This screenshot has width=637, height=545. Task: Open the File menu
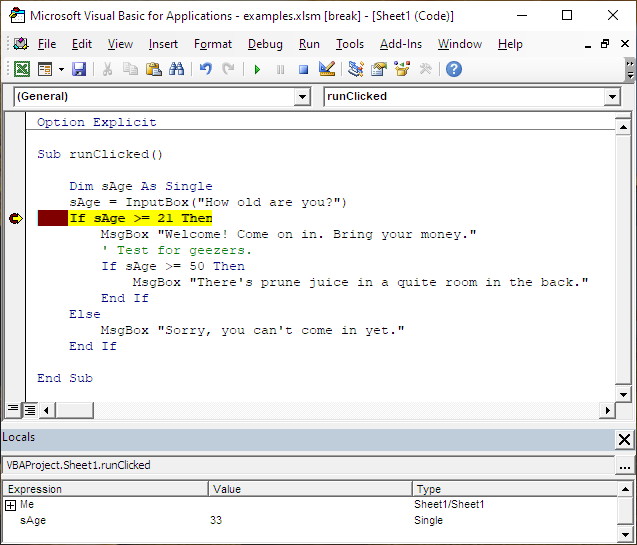pos(47,44)
